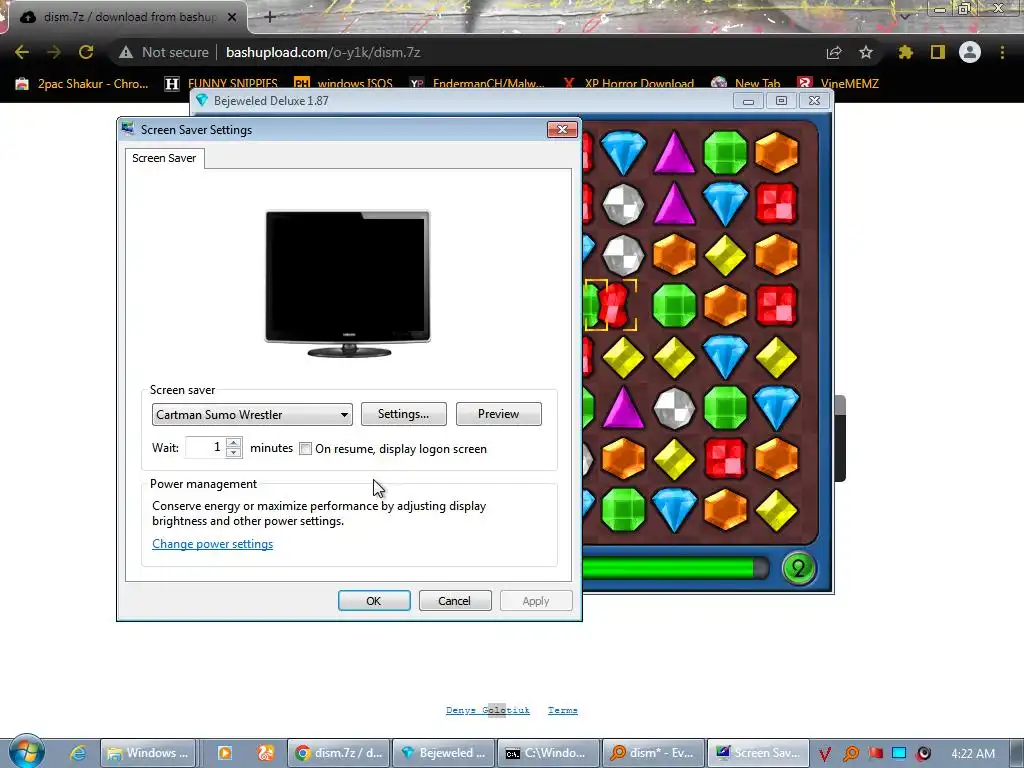Switch to Bejeweled taskbar button
Image resolution: width=1024 pixels, height=768 pixels.
point(443,753)
